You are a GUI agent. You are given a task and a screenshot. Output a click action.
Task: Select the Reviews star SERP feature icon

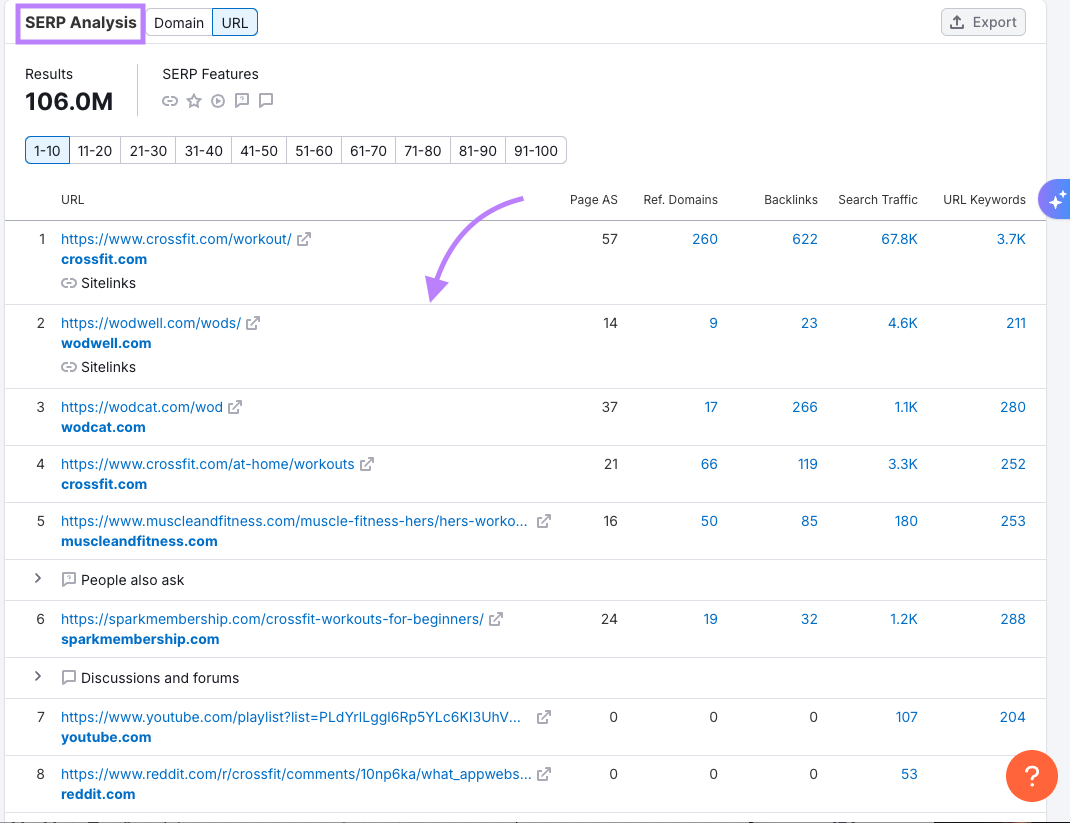(x=193, y=100)
